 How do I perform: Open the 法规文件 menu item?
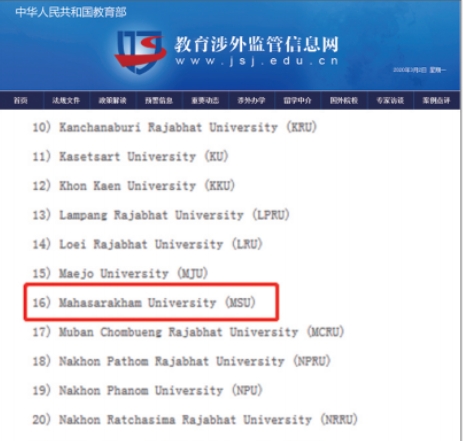[66, 100]
